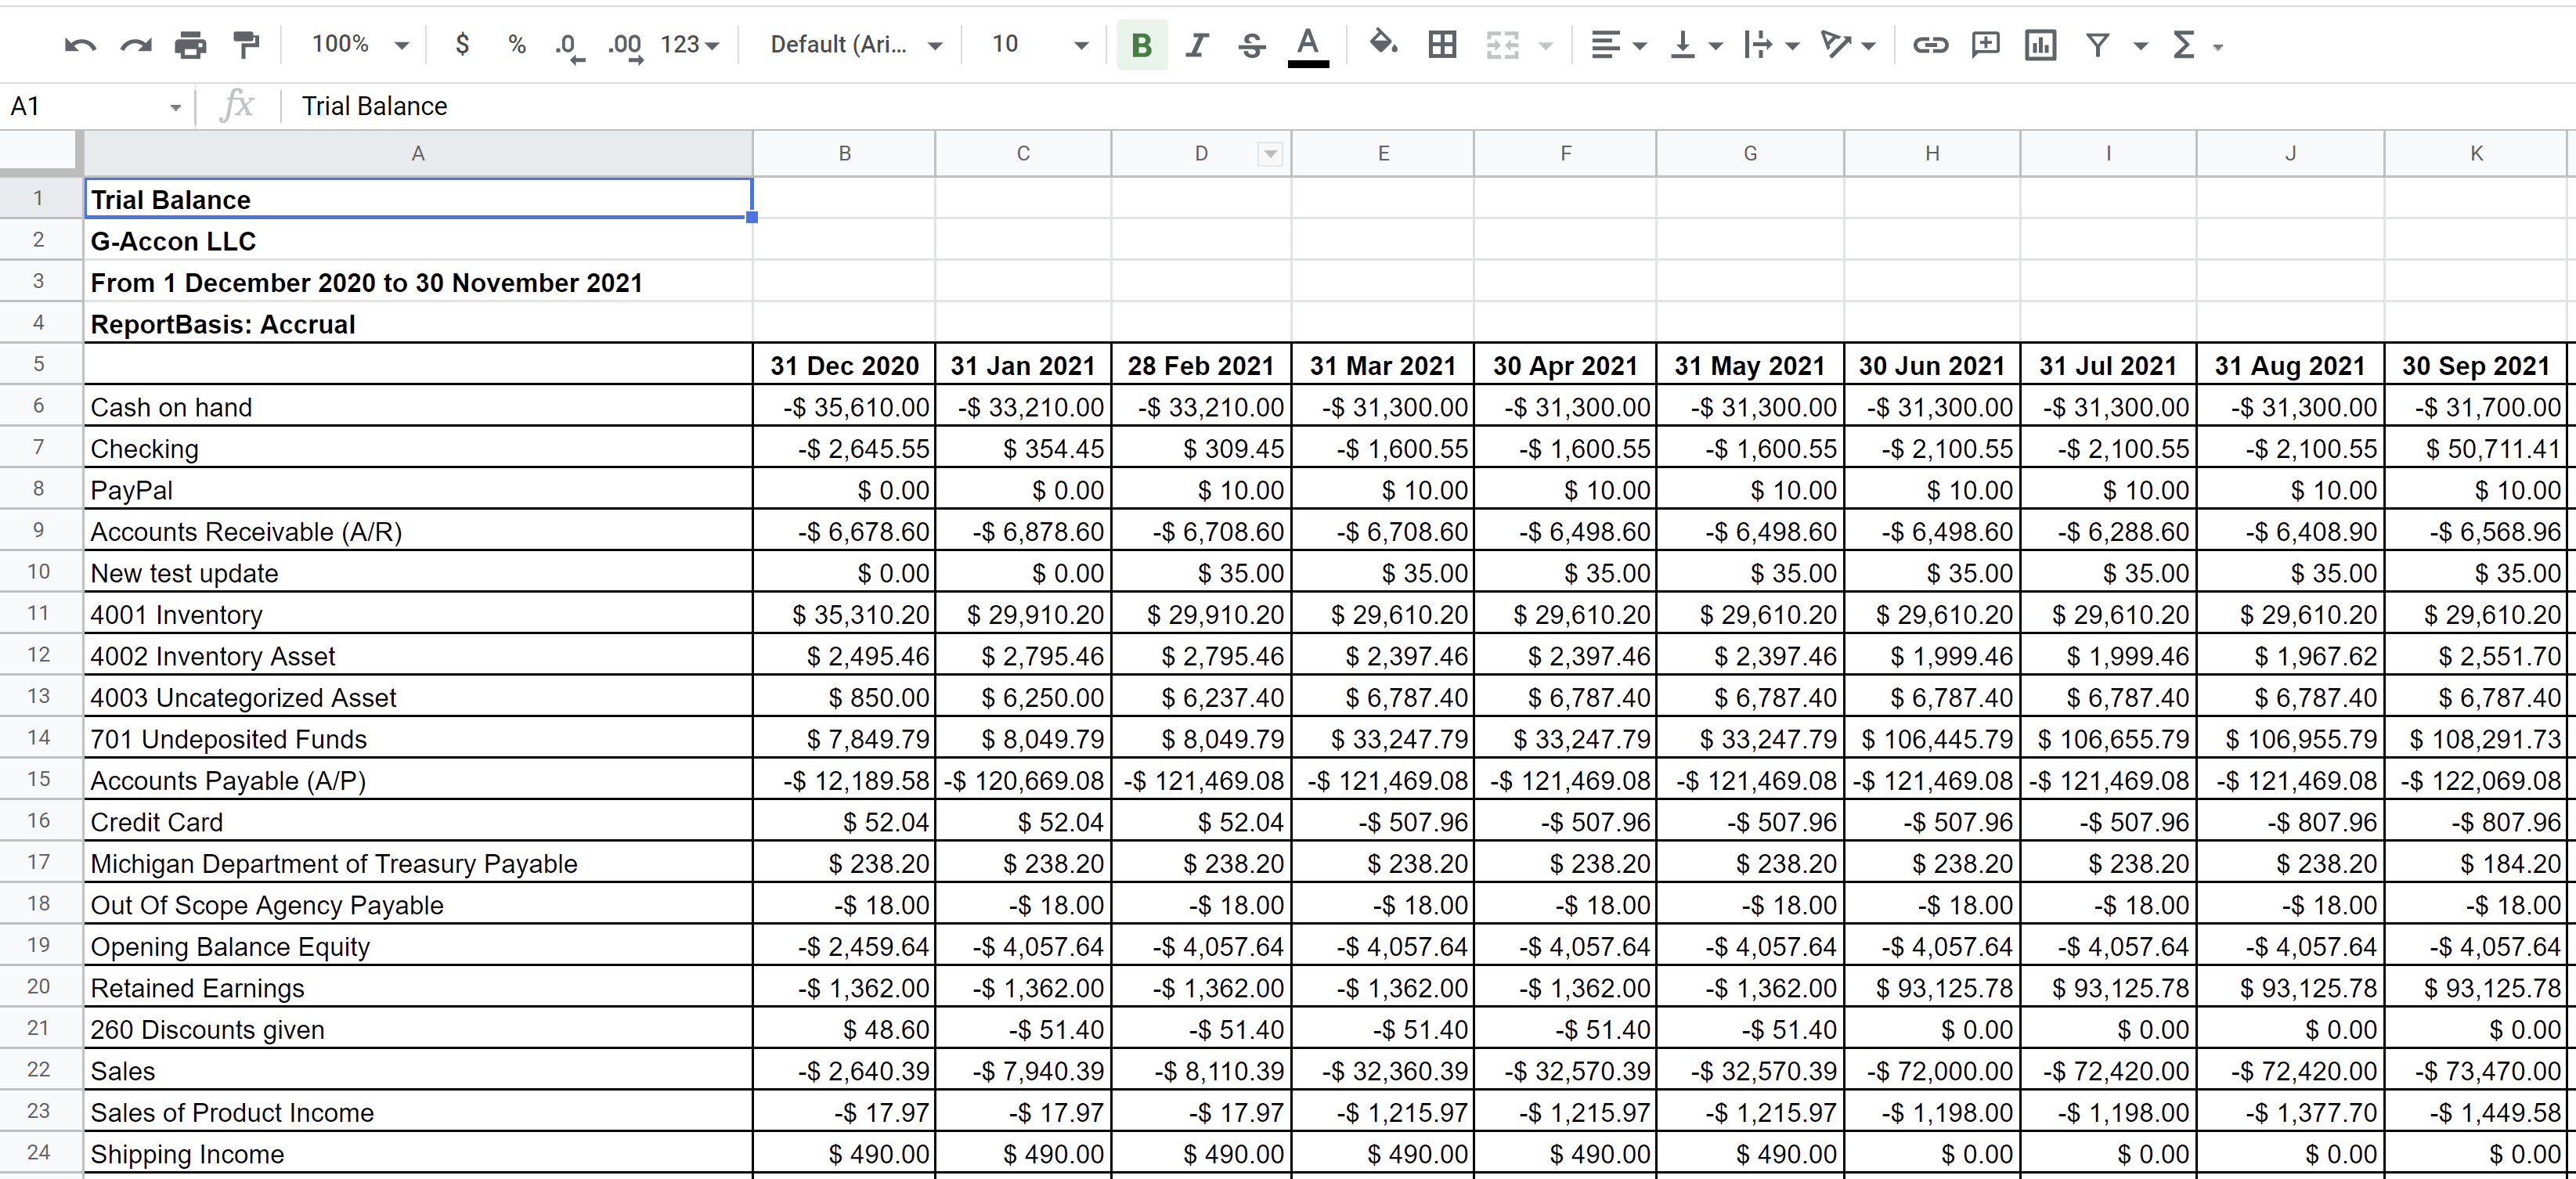Viewport: 2576px width, 1179px height.
Task: Click the '30 Sep 2021' header cell
Action: click(2476, 365)
